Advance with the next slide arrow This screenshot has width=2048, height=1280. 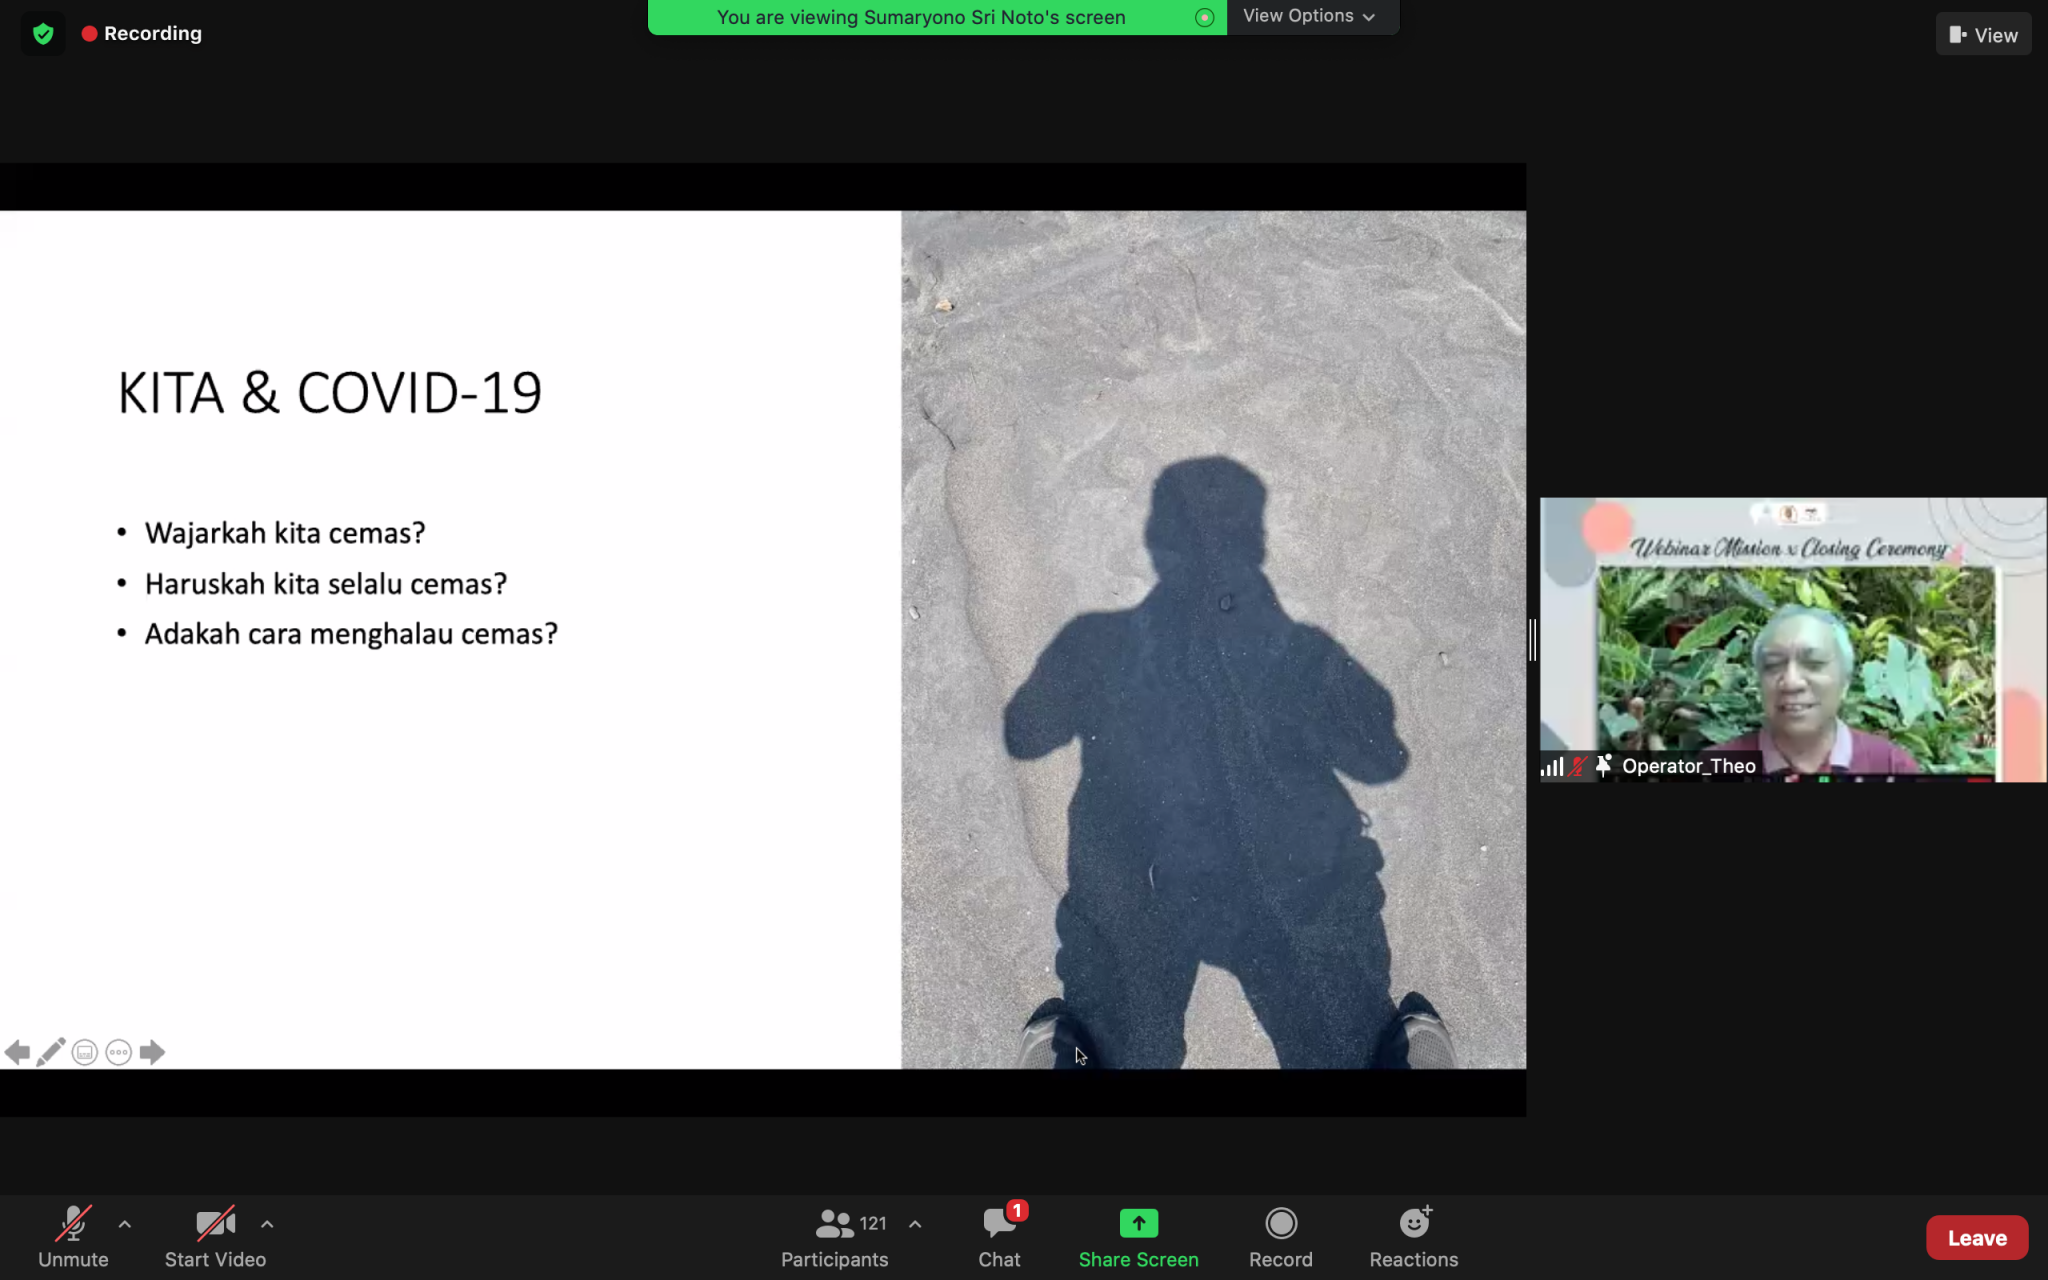[152, 1052]
